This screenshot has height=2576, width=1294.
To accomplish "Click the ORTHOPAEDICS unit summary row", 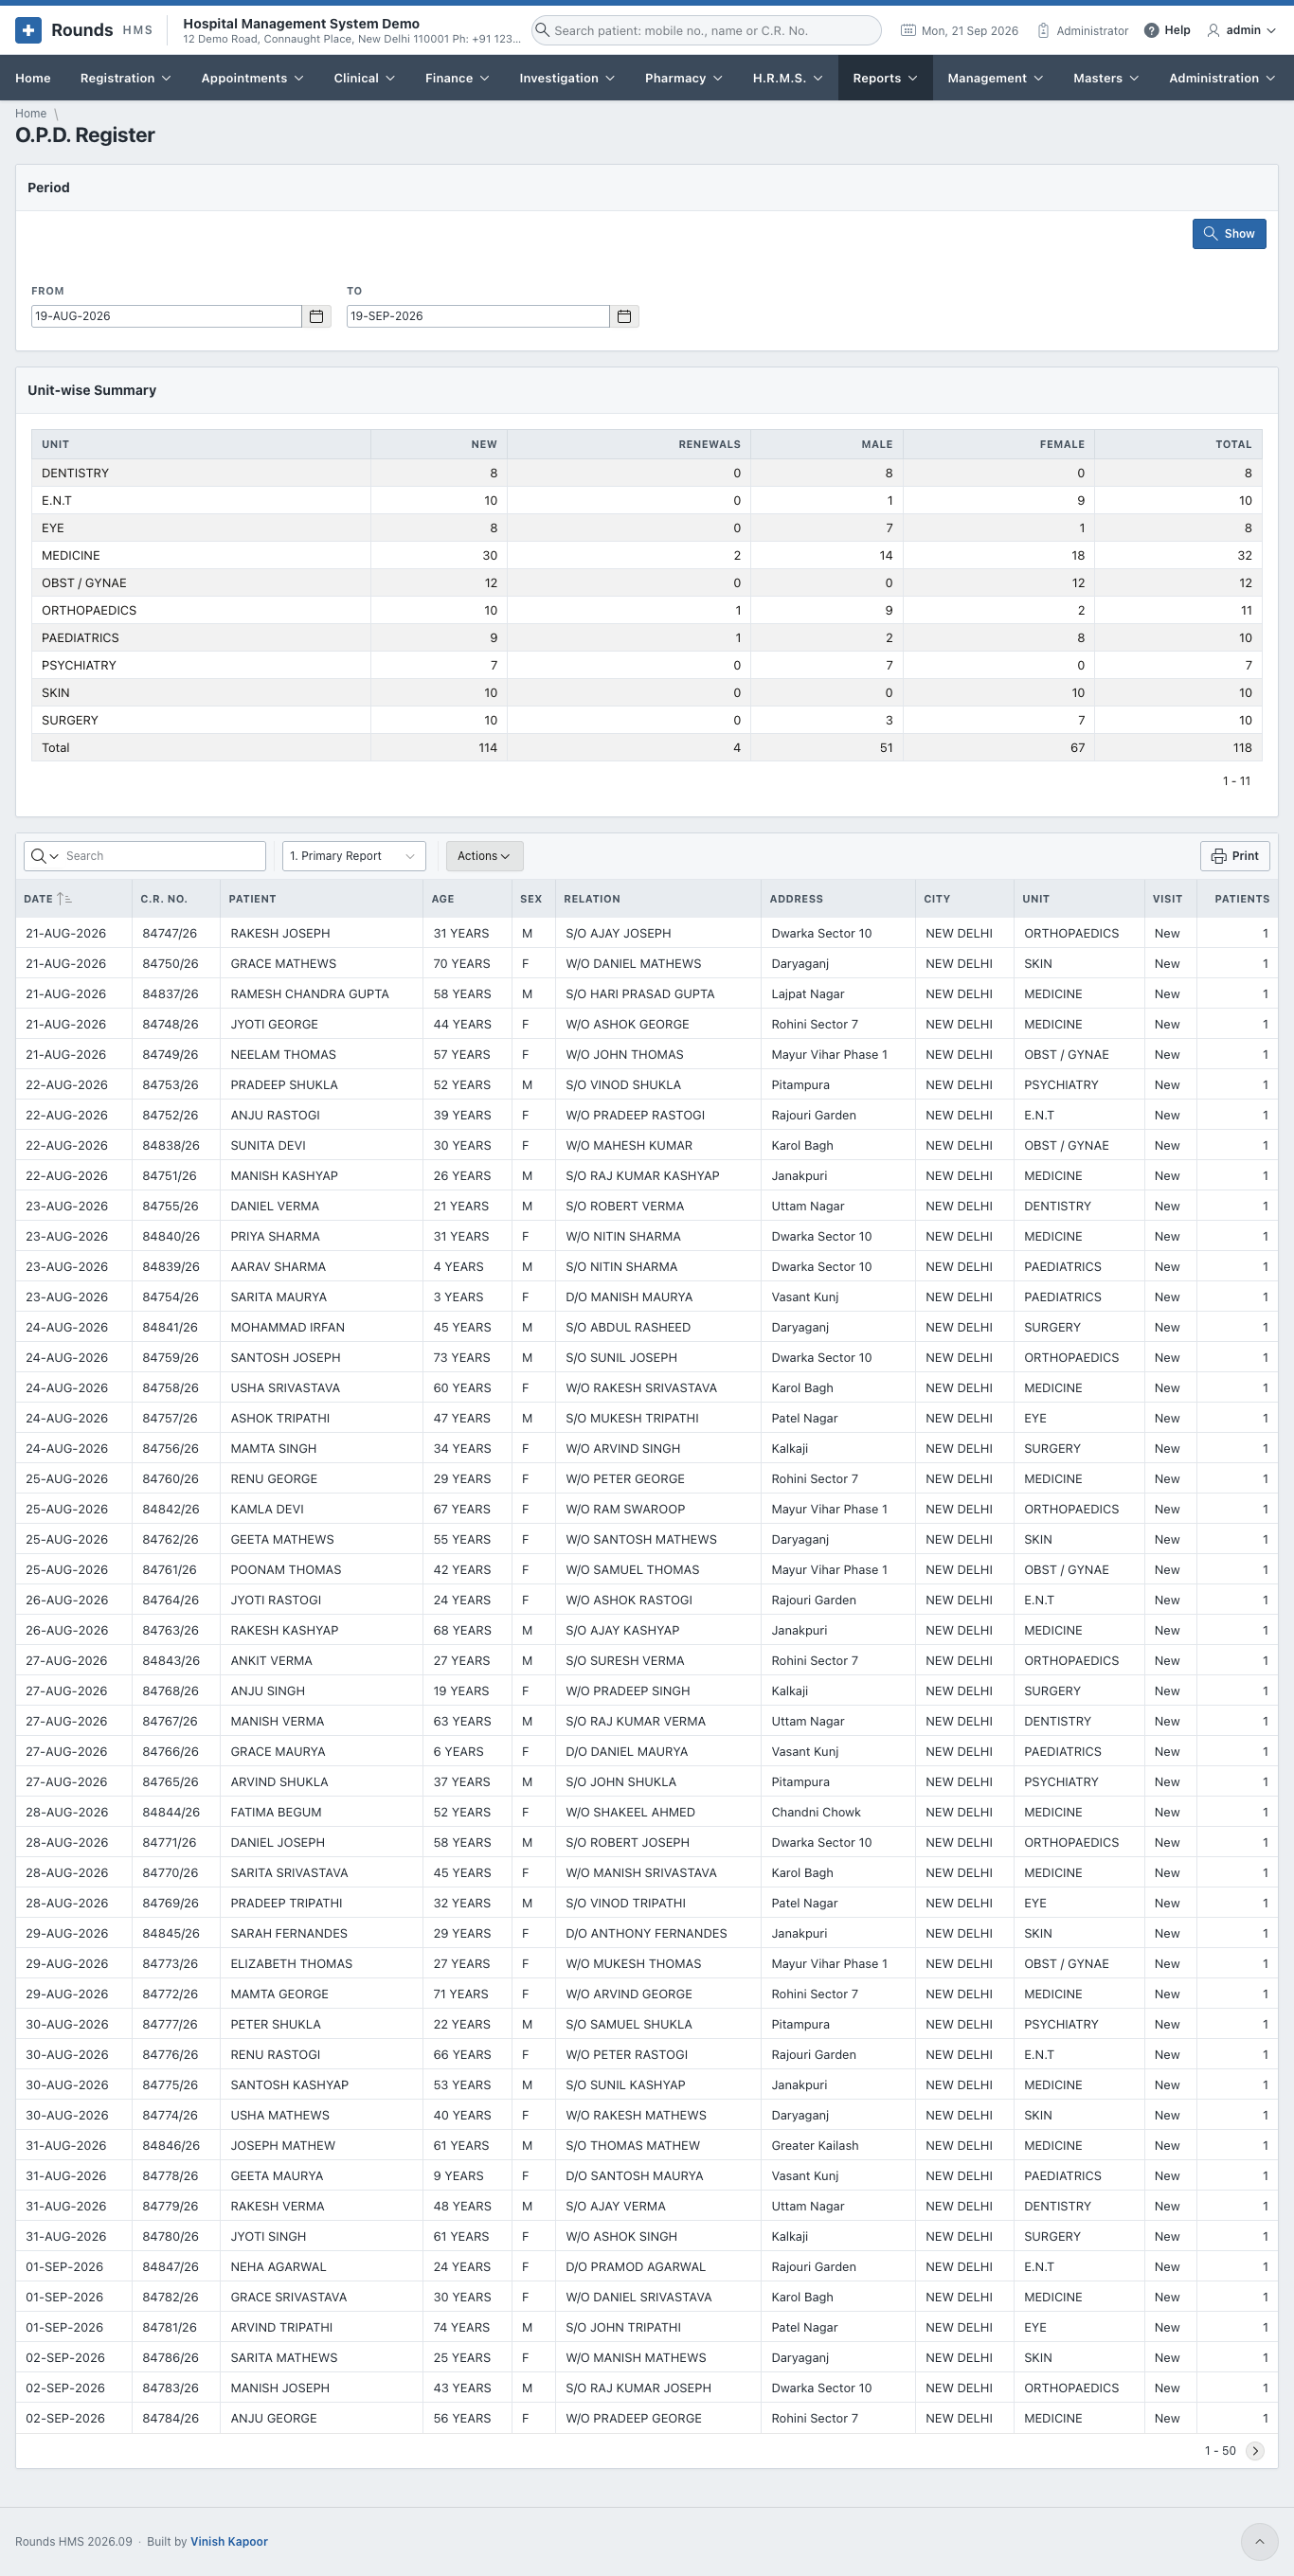I will (646, 611).
